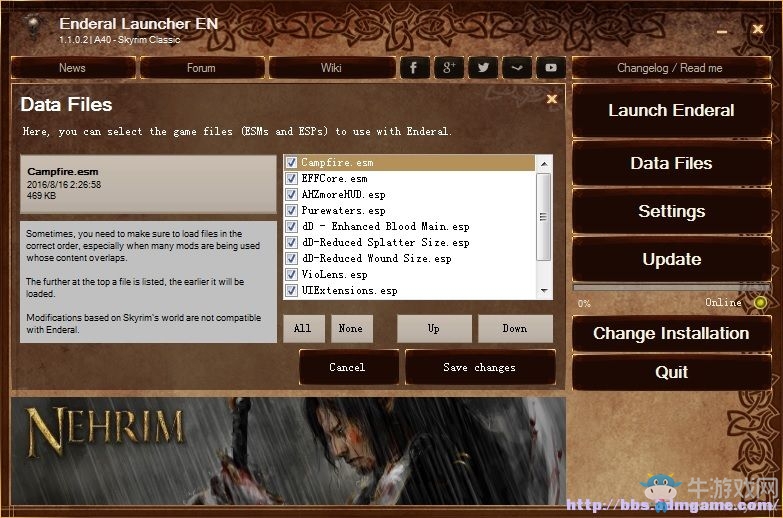Close the Enderal Launcher window
This screenshot has height=518, width=783.
(758, 29)
